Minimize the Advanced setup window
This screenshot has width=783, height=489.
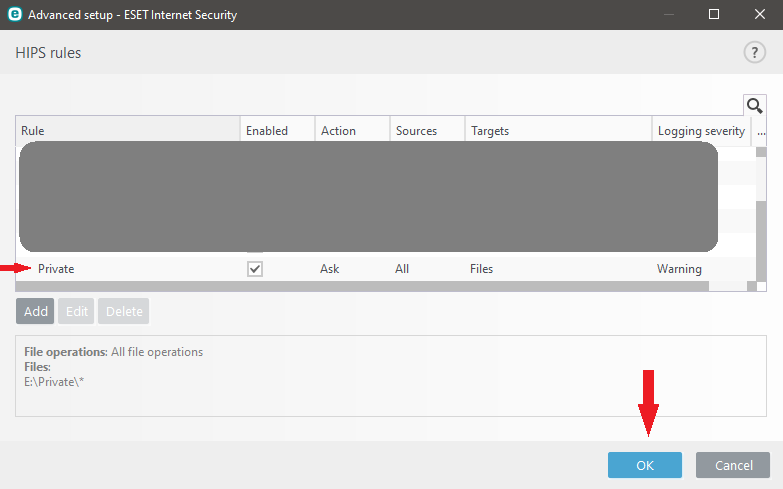668,15
